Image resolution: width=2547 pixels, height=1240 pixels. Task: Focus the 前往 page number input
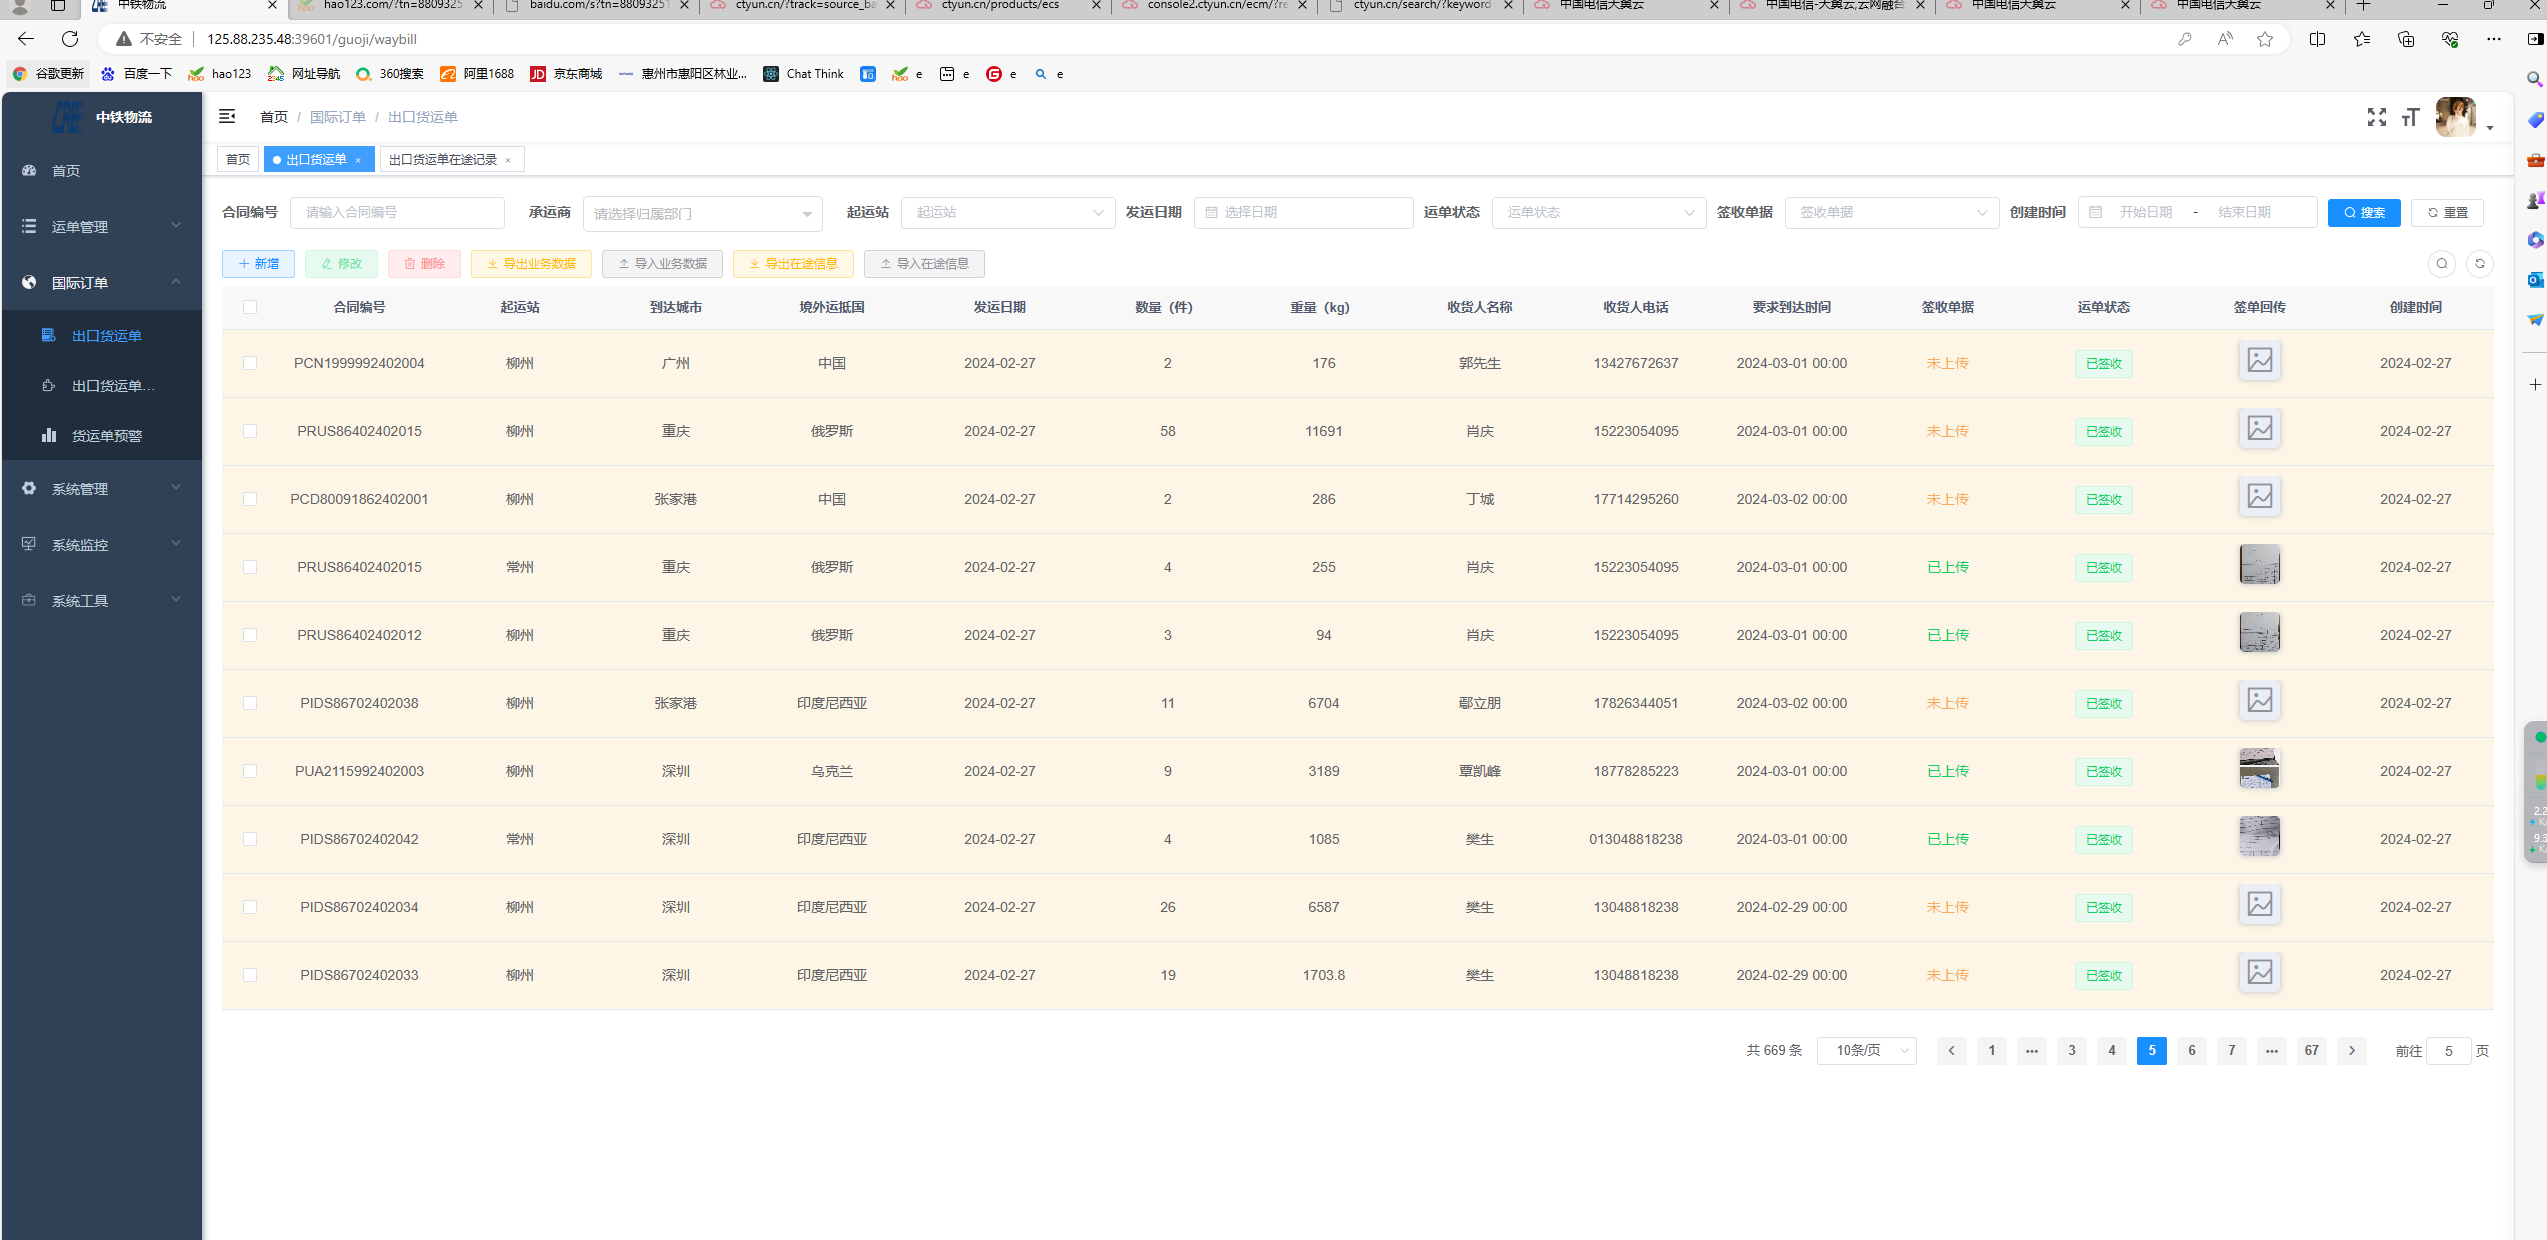(2448, 1051)
